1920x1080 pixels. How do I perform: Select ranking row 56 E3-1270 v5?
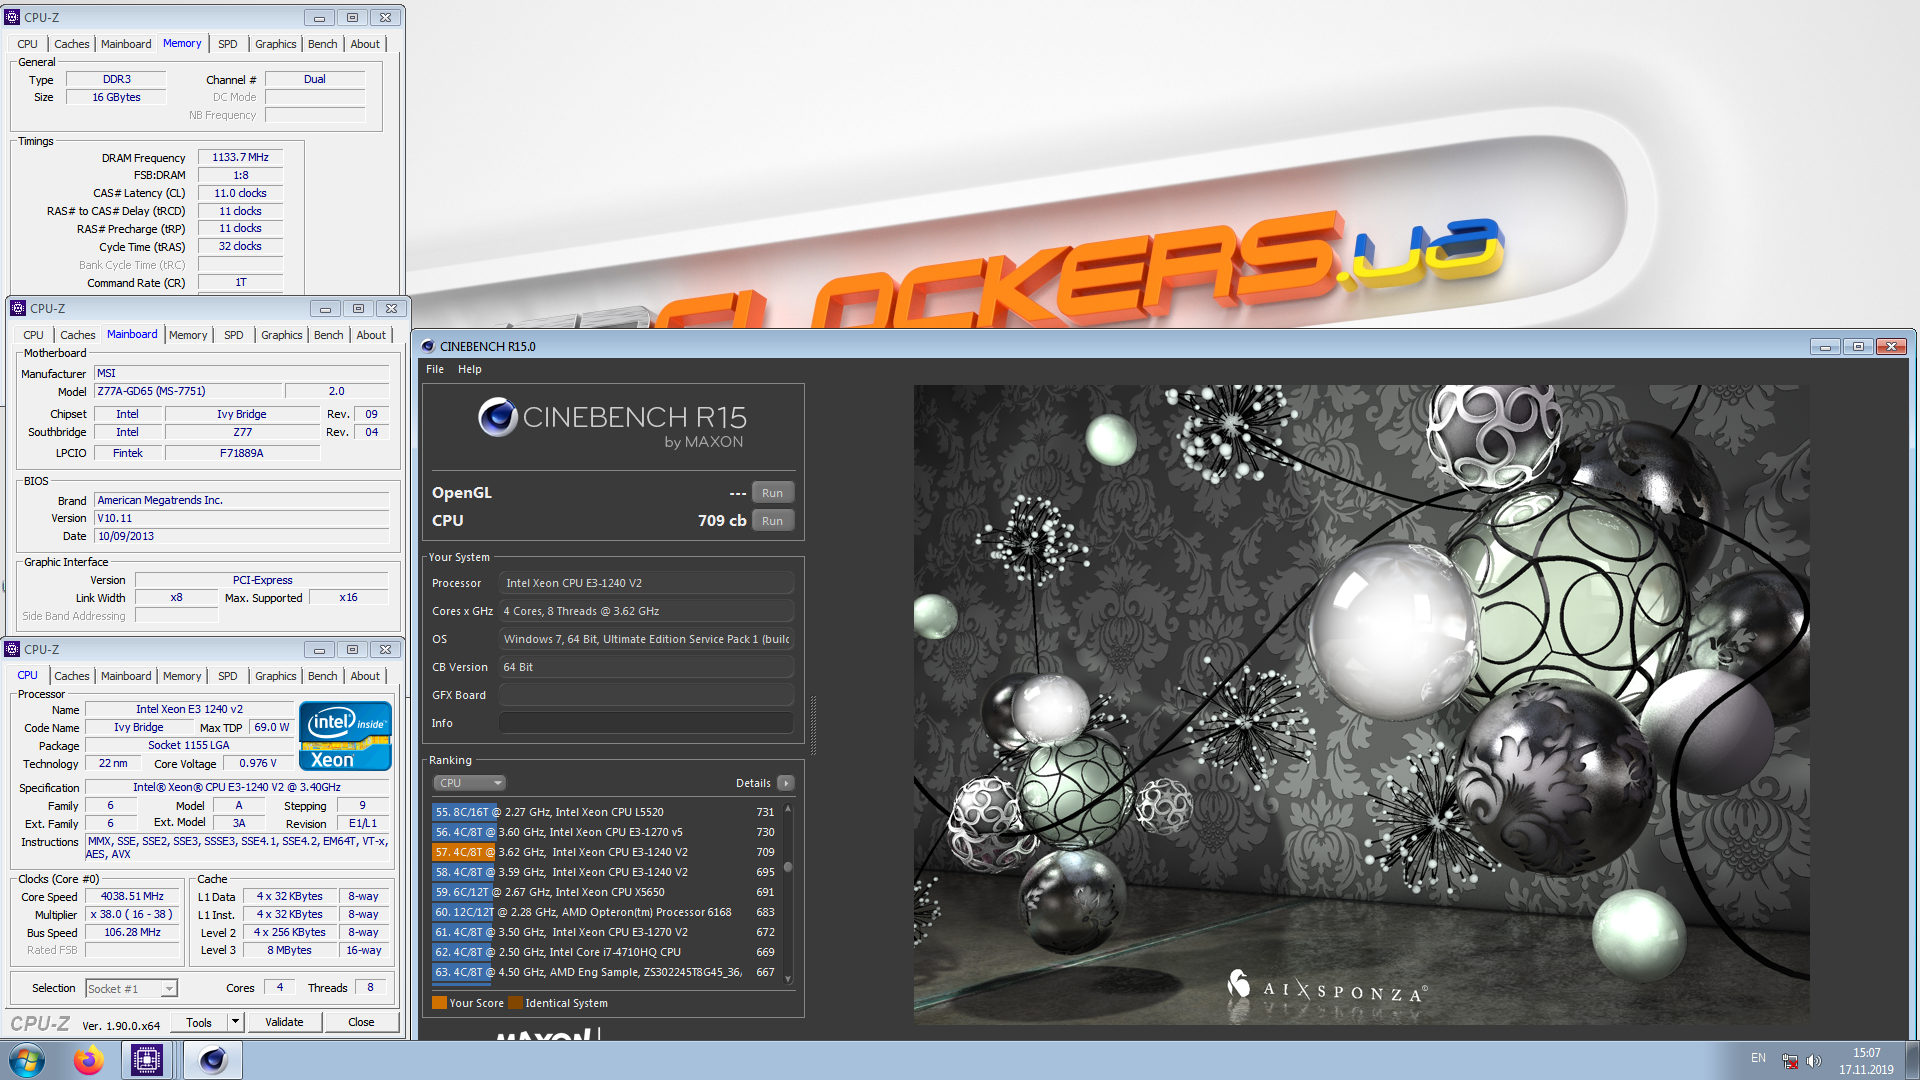pyautogui.click(x=605, y=832)
